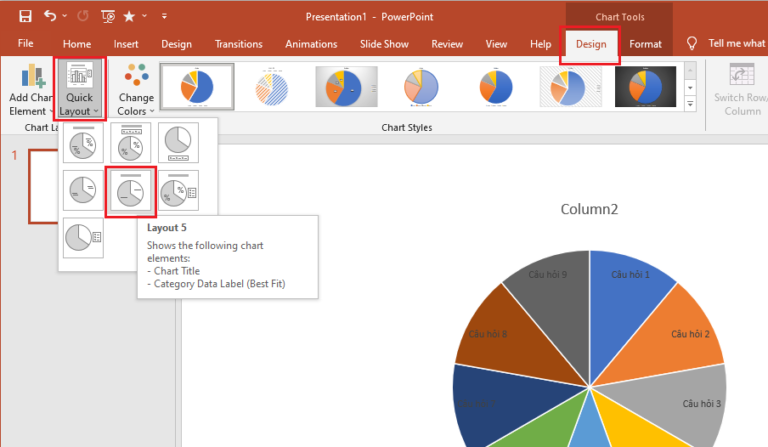Apply Layout 2 with top legend
Viewport: 768px width, 447px height.
[131, 142]
